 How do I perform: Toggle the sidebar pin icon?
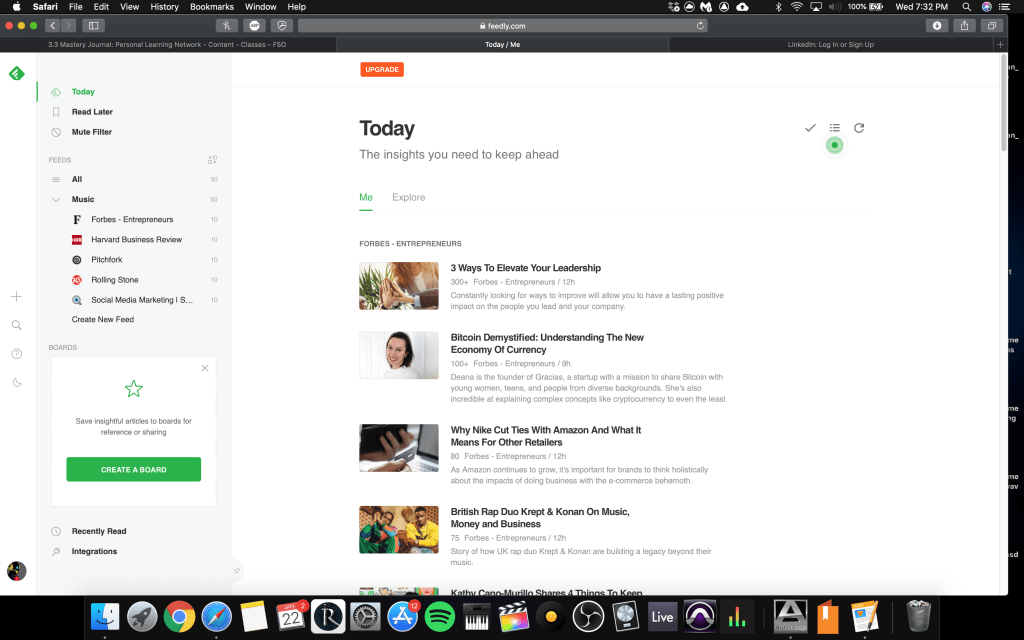237,571
